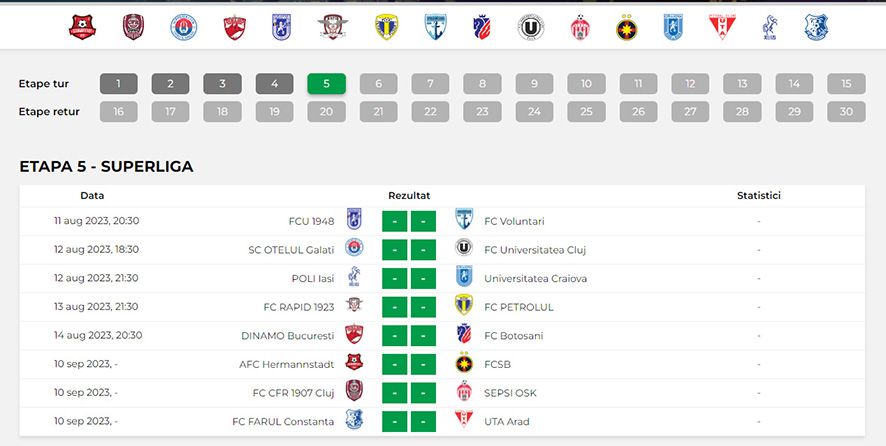Select round 1 in Etape tur
Screen dimensions: 886x446
pos(119,84)
